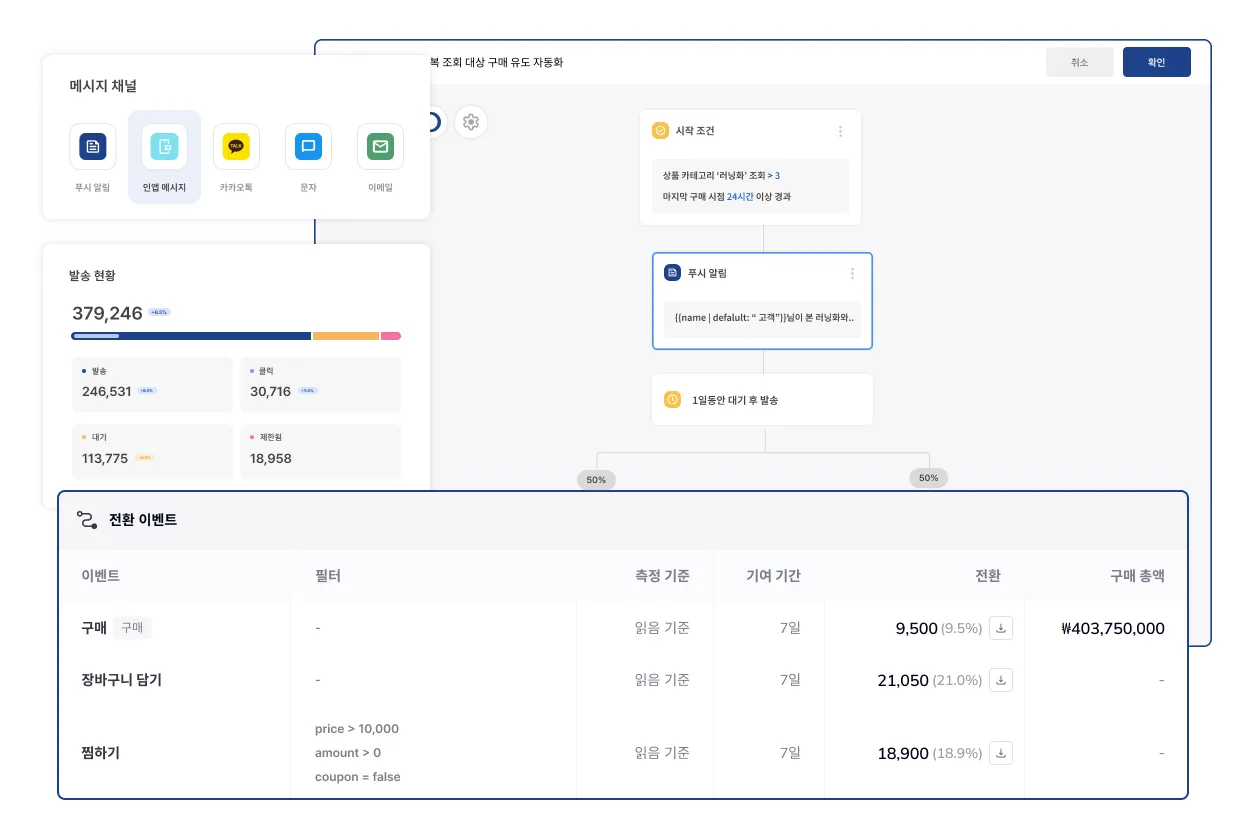Click the 측정 기준 column header
This screenshot has width=1255, height=839.
662,576
